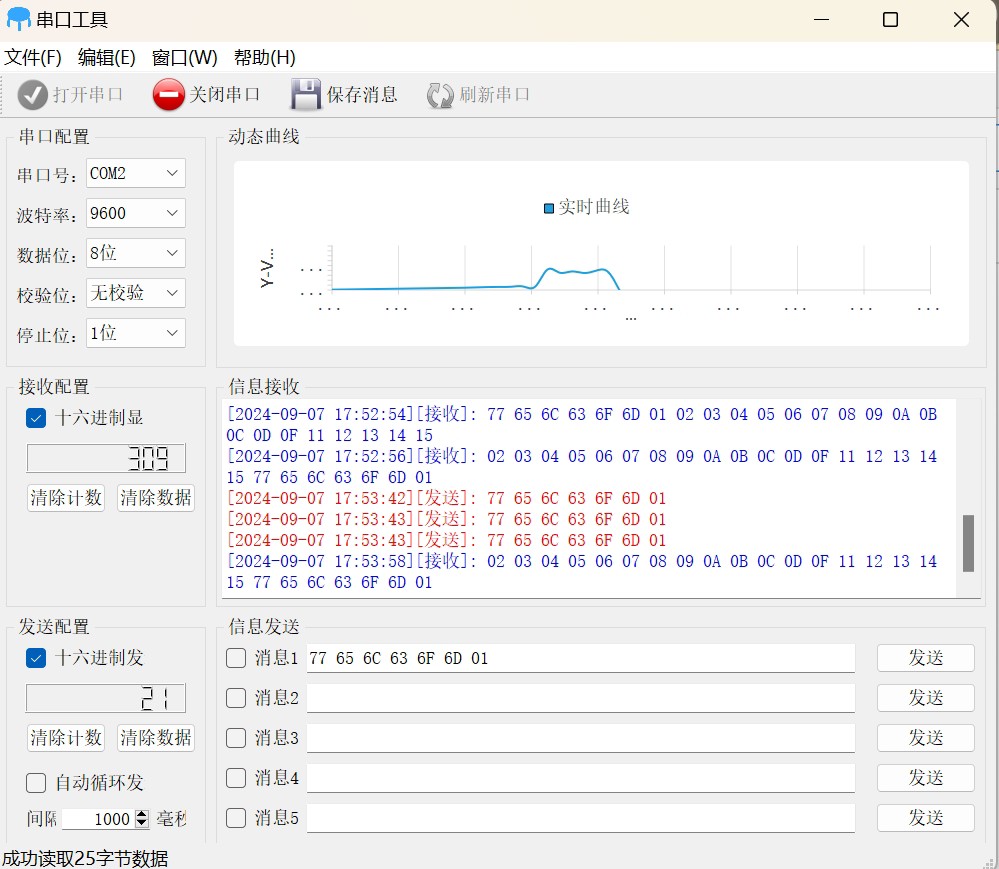Open the 帮助(H) menu
The height and width of the screenshot is (869, 999).
pos(264,58)
